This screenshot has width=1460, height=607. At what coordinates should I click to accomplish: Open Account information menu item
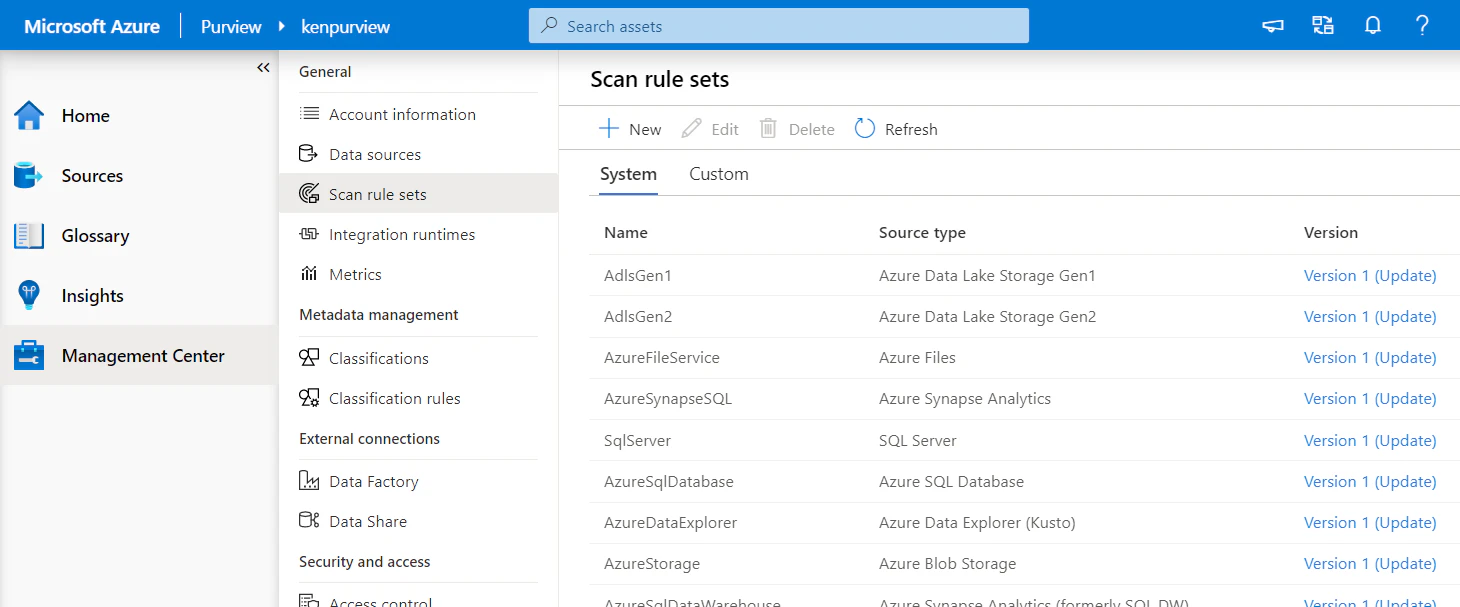[x=418, y=114]
